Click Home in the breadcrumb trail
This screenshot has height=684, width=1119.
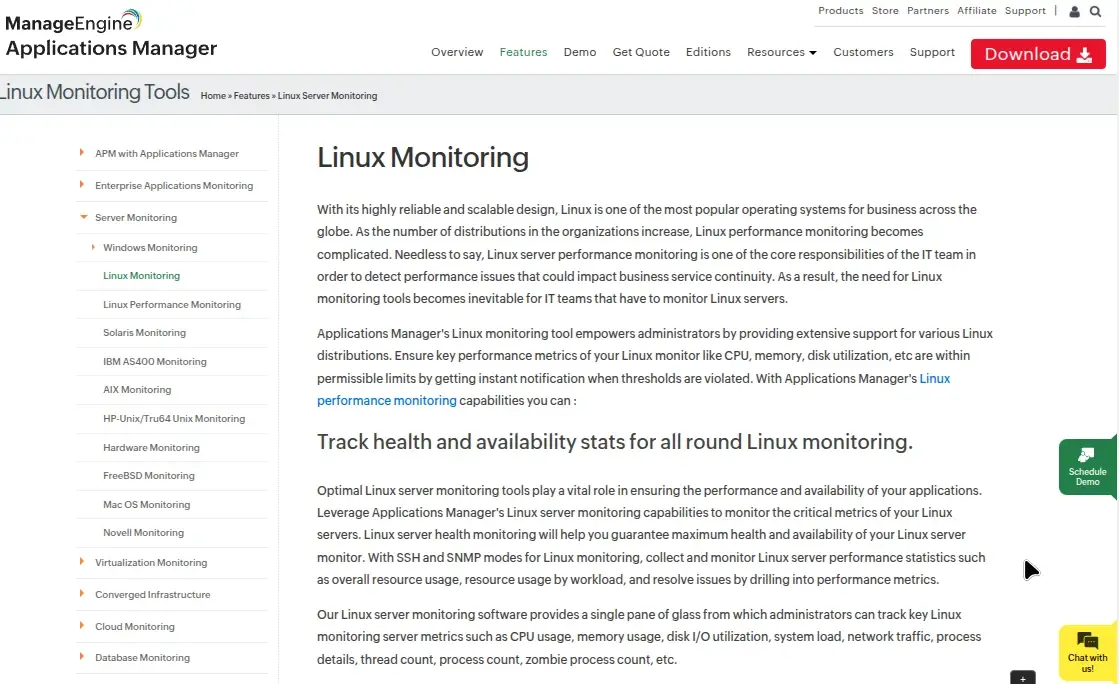213,95
